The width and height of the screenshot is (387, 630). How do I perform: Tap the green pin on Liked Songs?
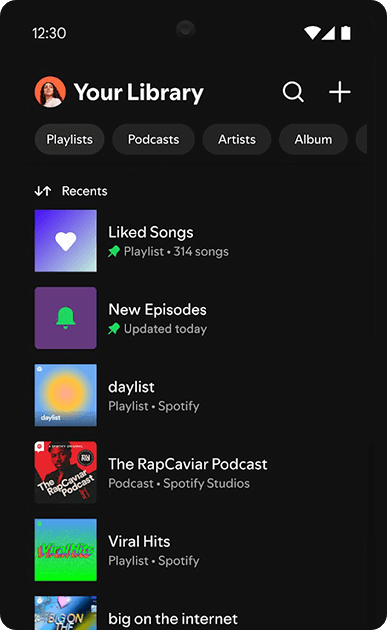point(114,252)
